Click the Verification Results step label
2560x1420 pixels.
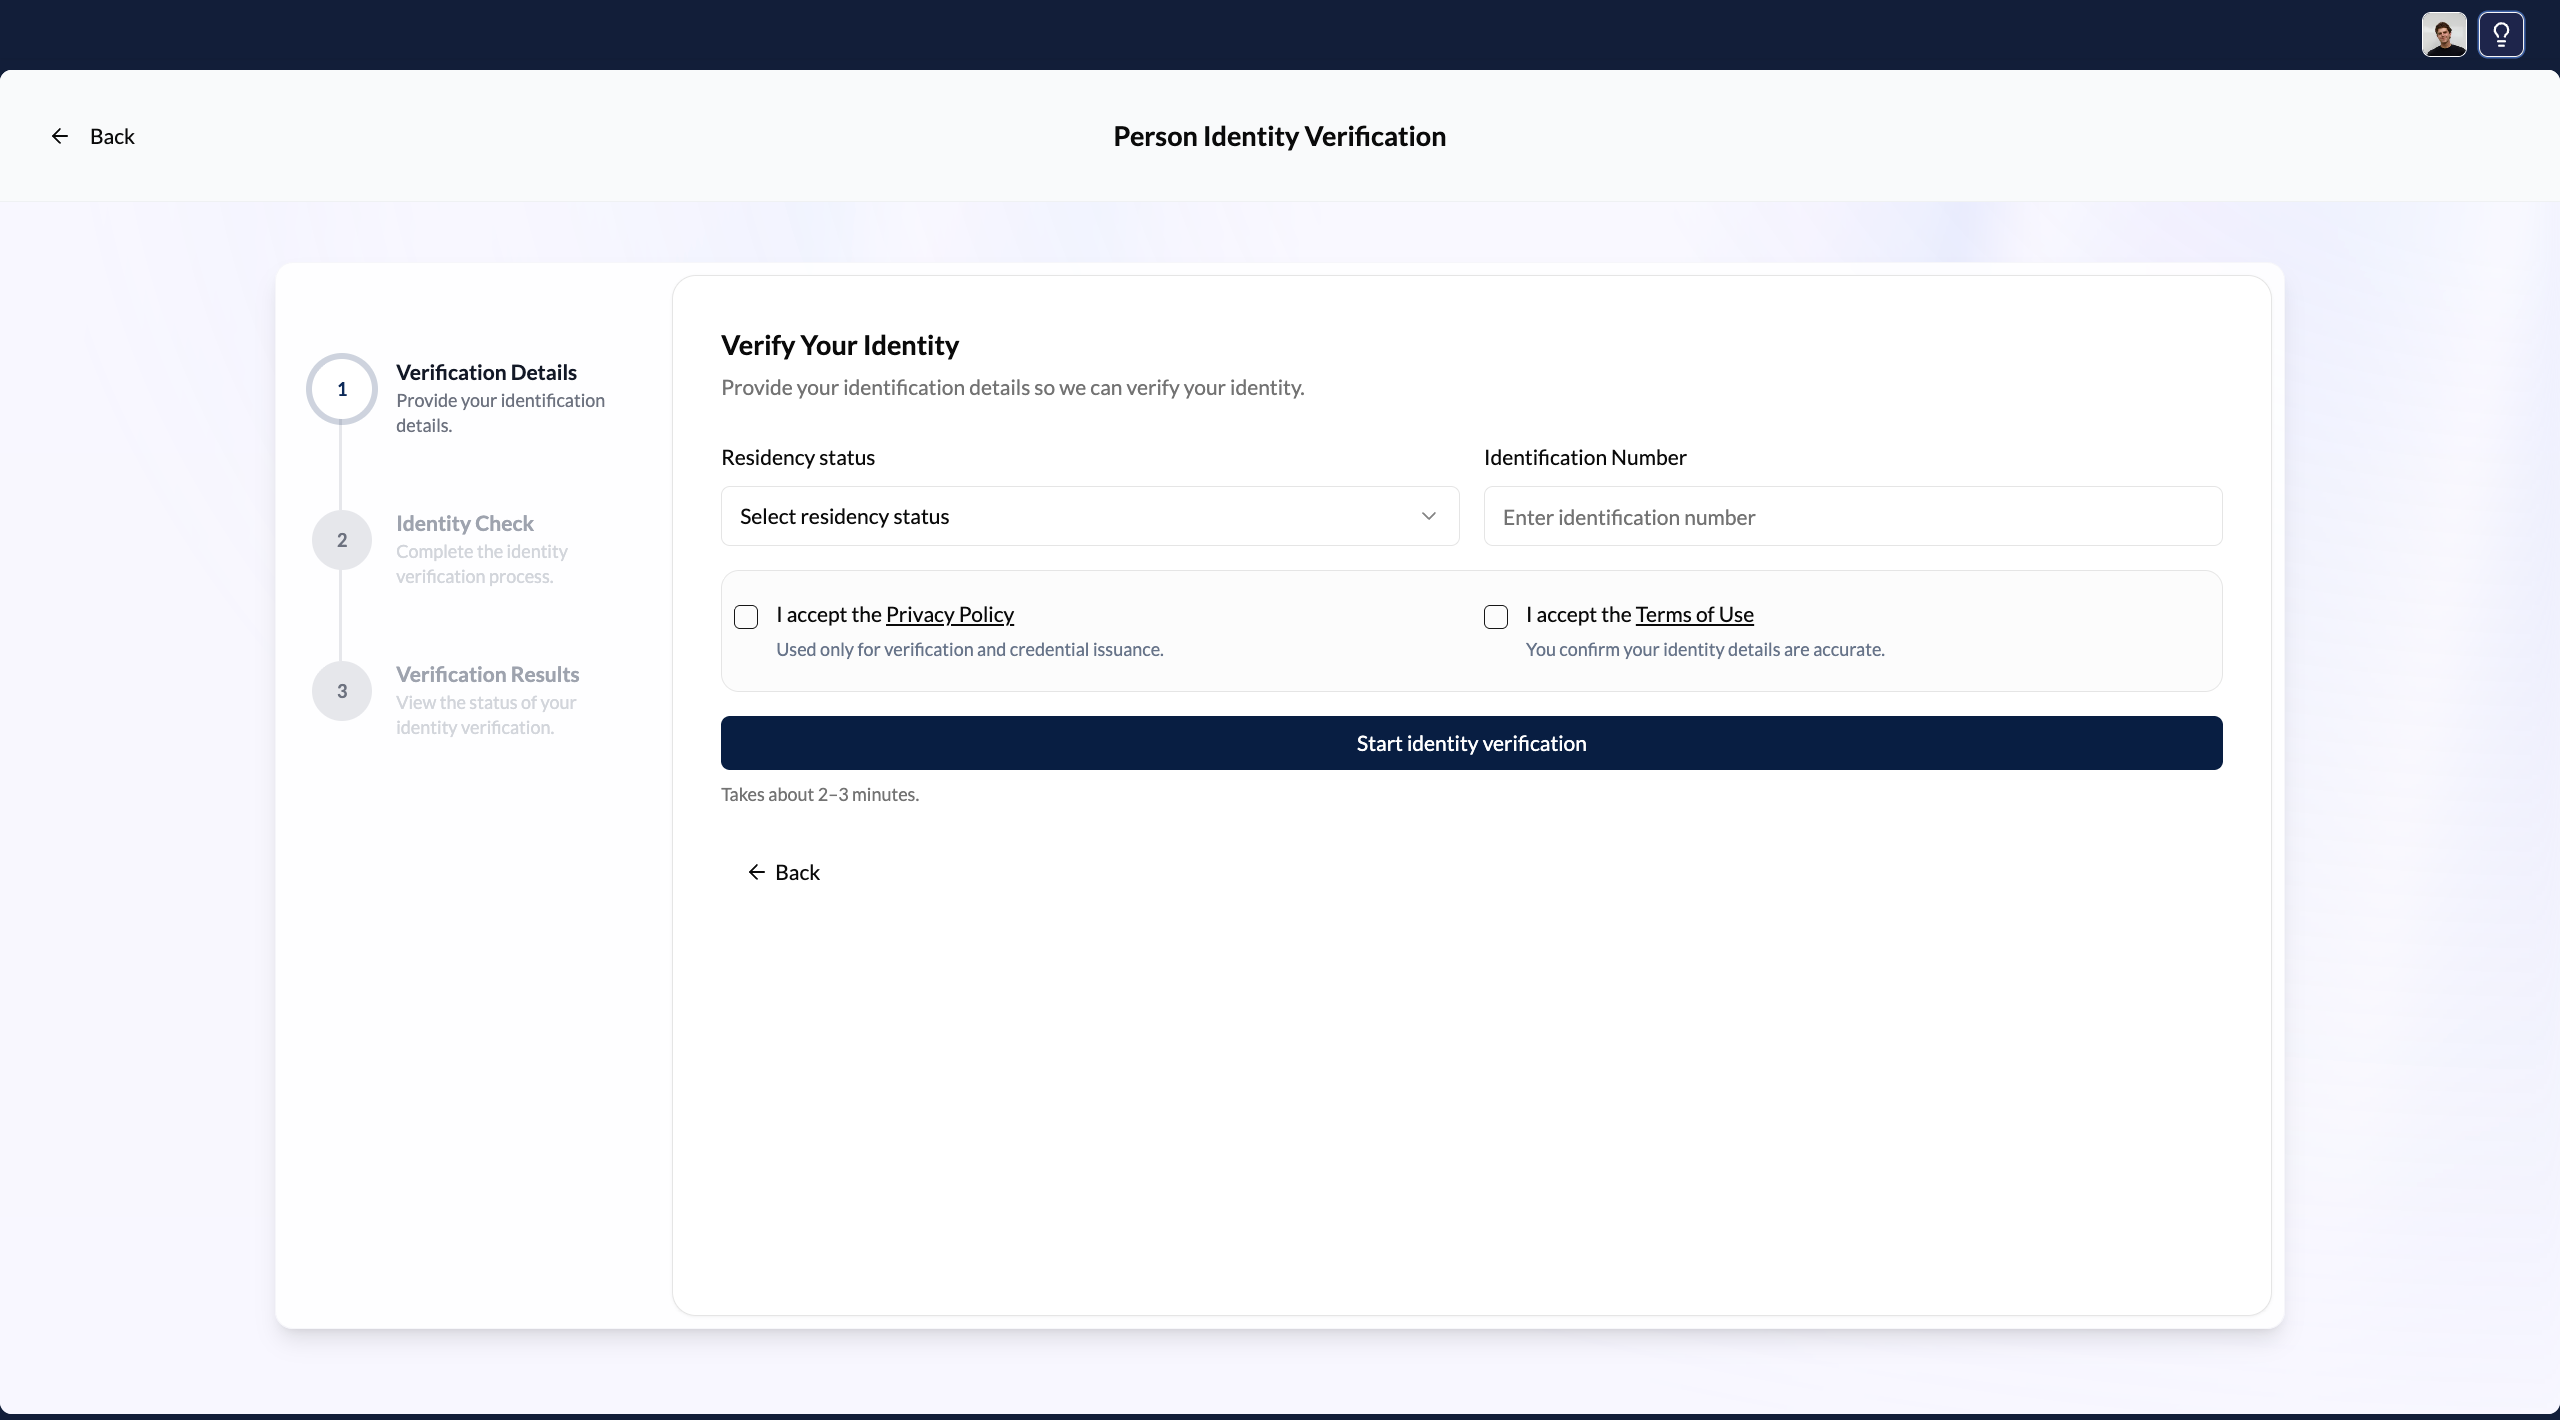(487, 675)
